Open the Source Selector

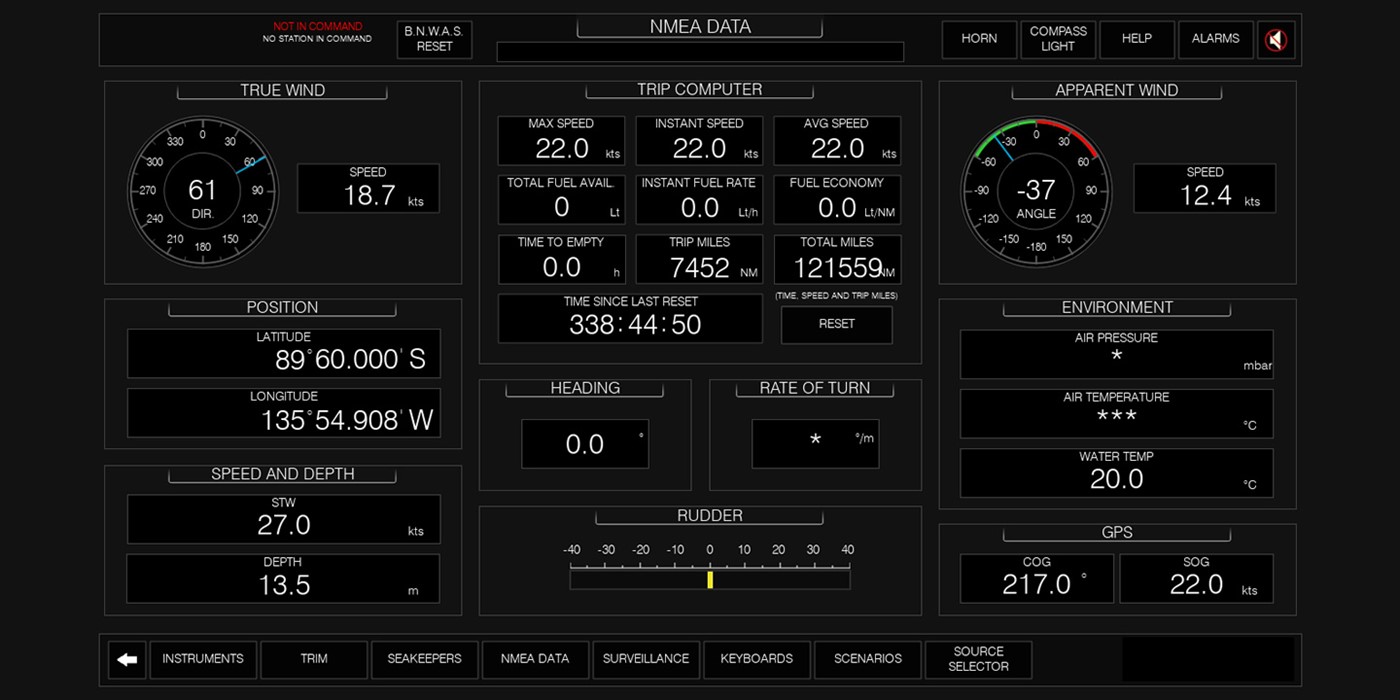tap(978, 659)
